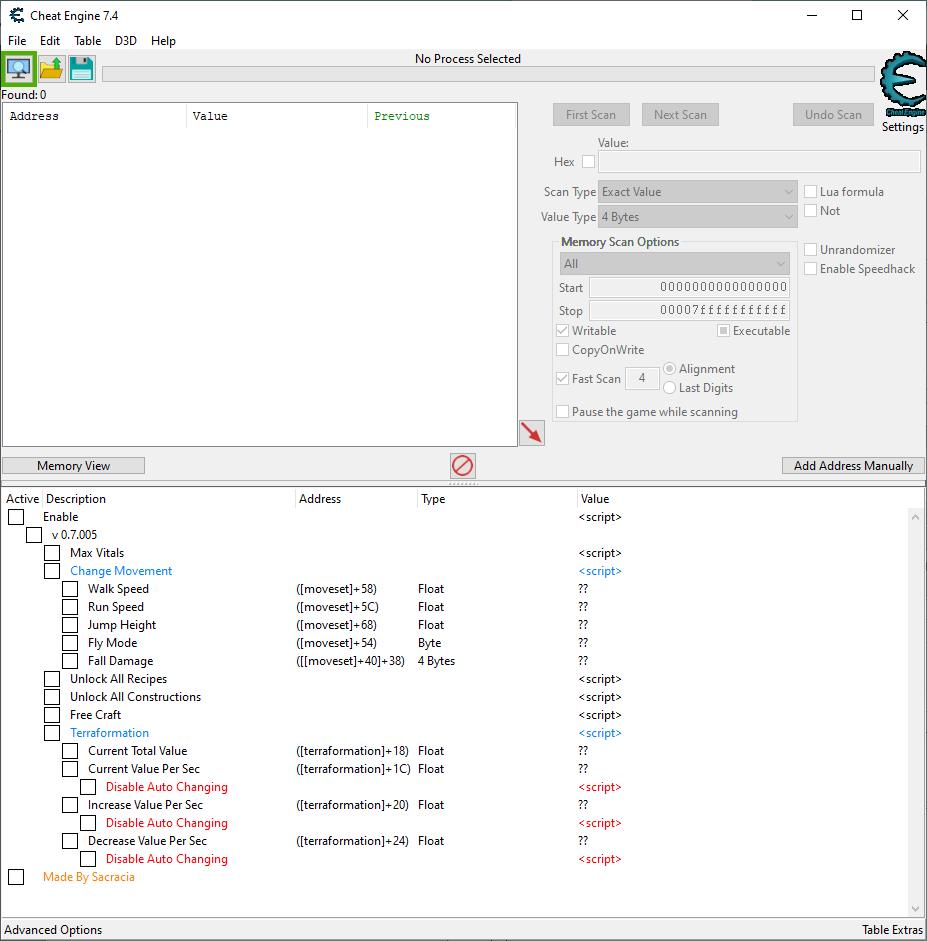The height and width of the screenshot is (941, 927).
Task: Click the floppy disk save icon
Action: click(82, 69)
